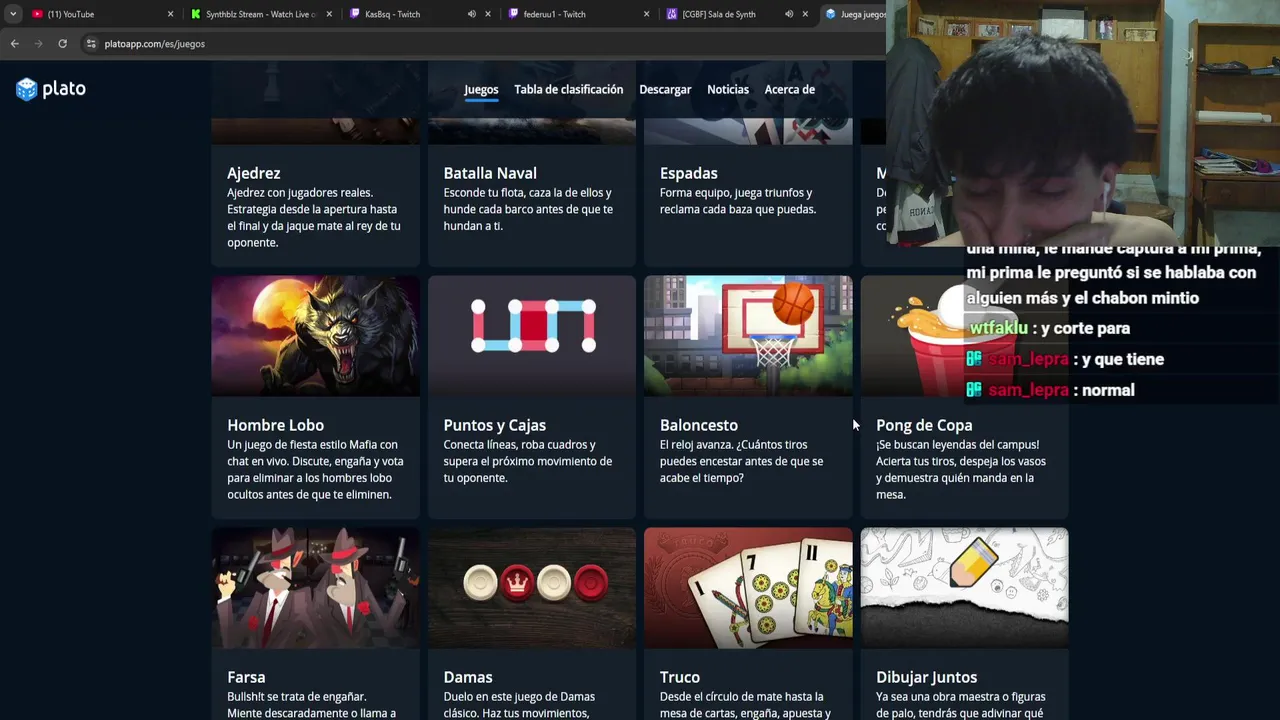
Task: Click the Ajedrez game title
Action: click(x=254, y=173)
